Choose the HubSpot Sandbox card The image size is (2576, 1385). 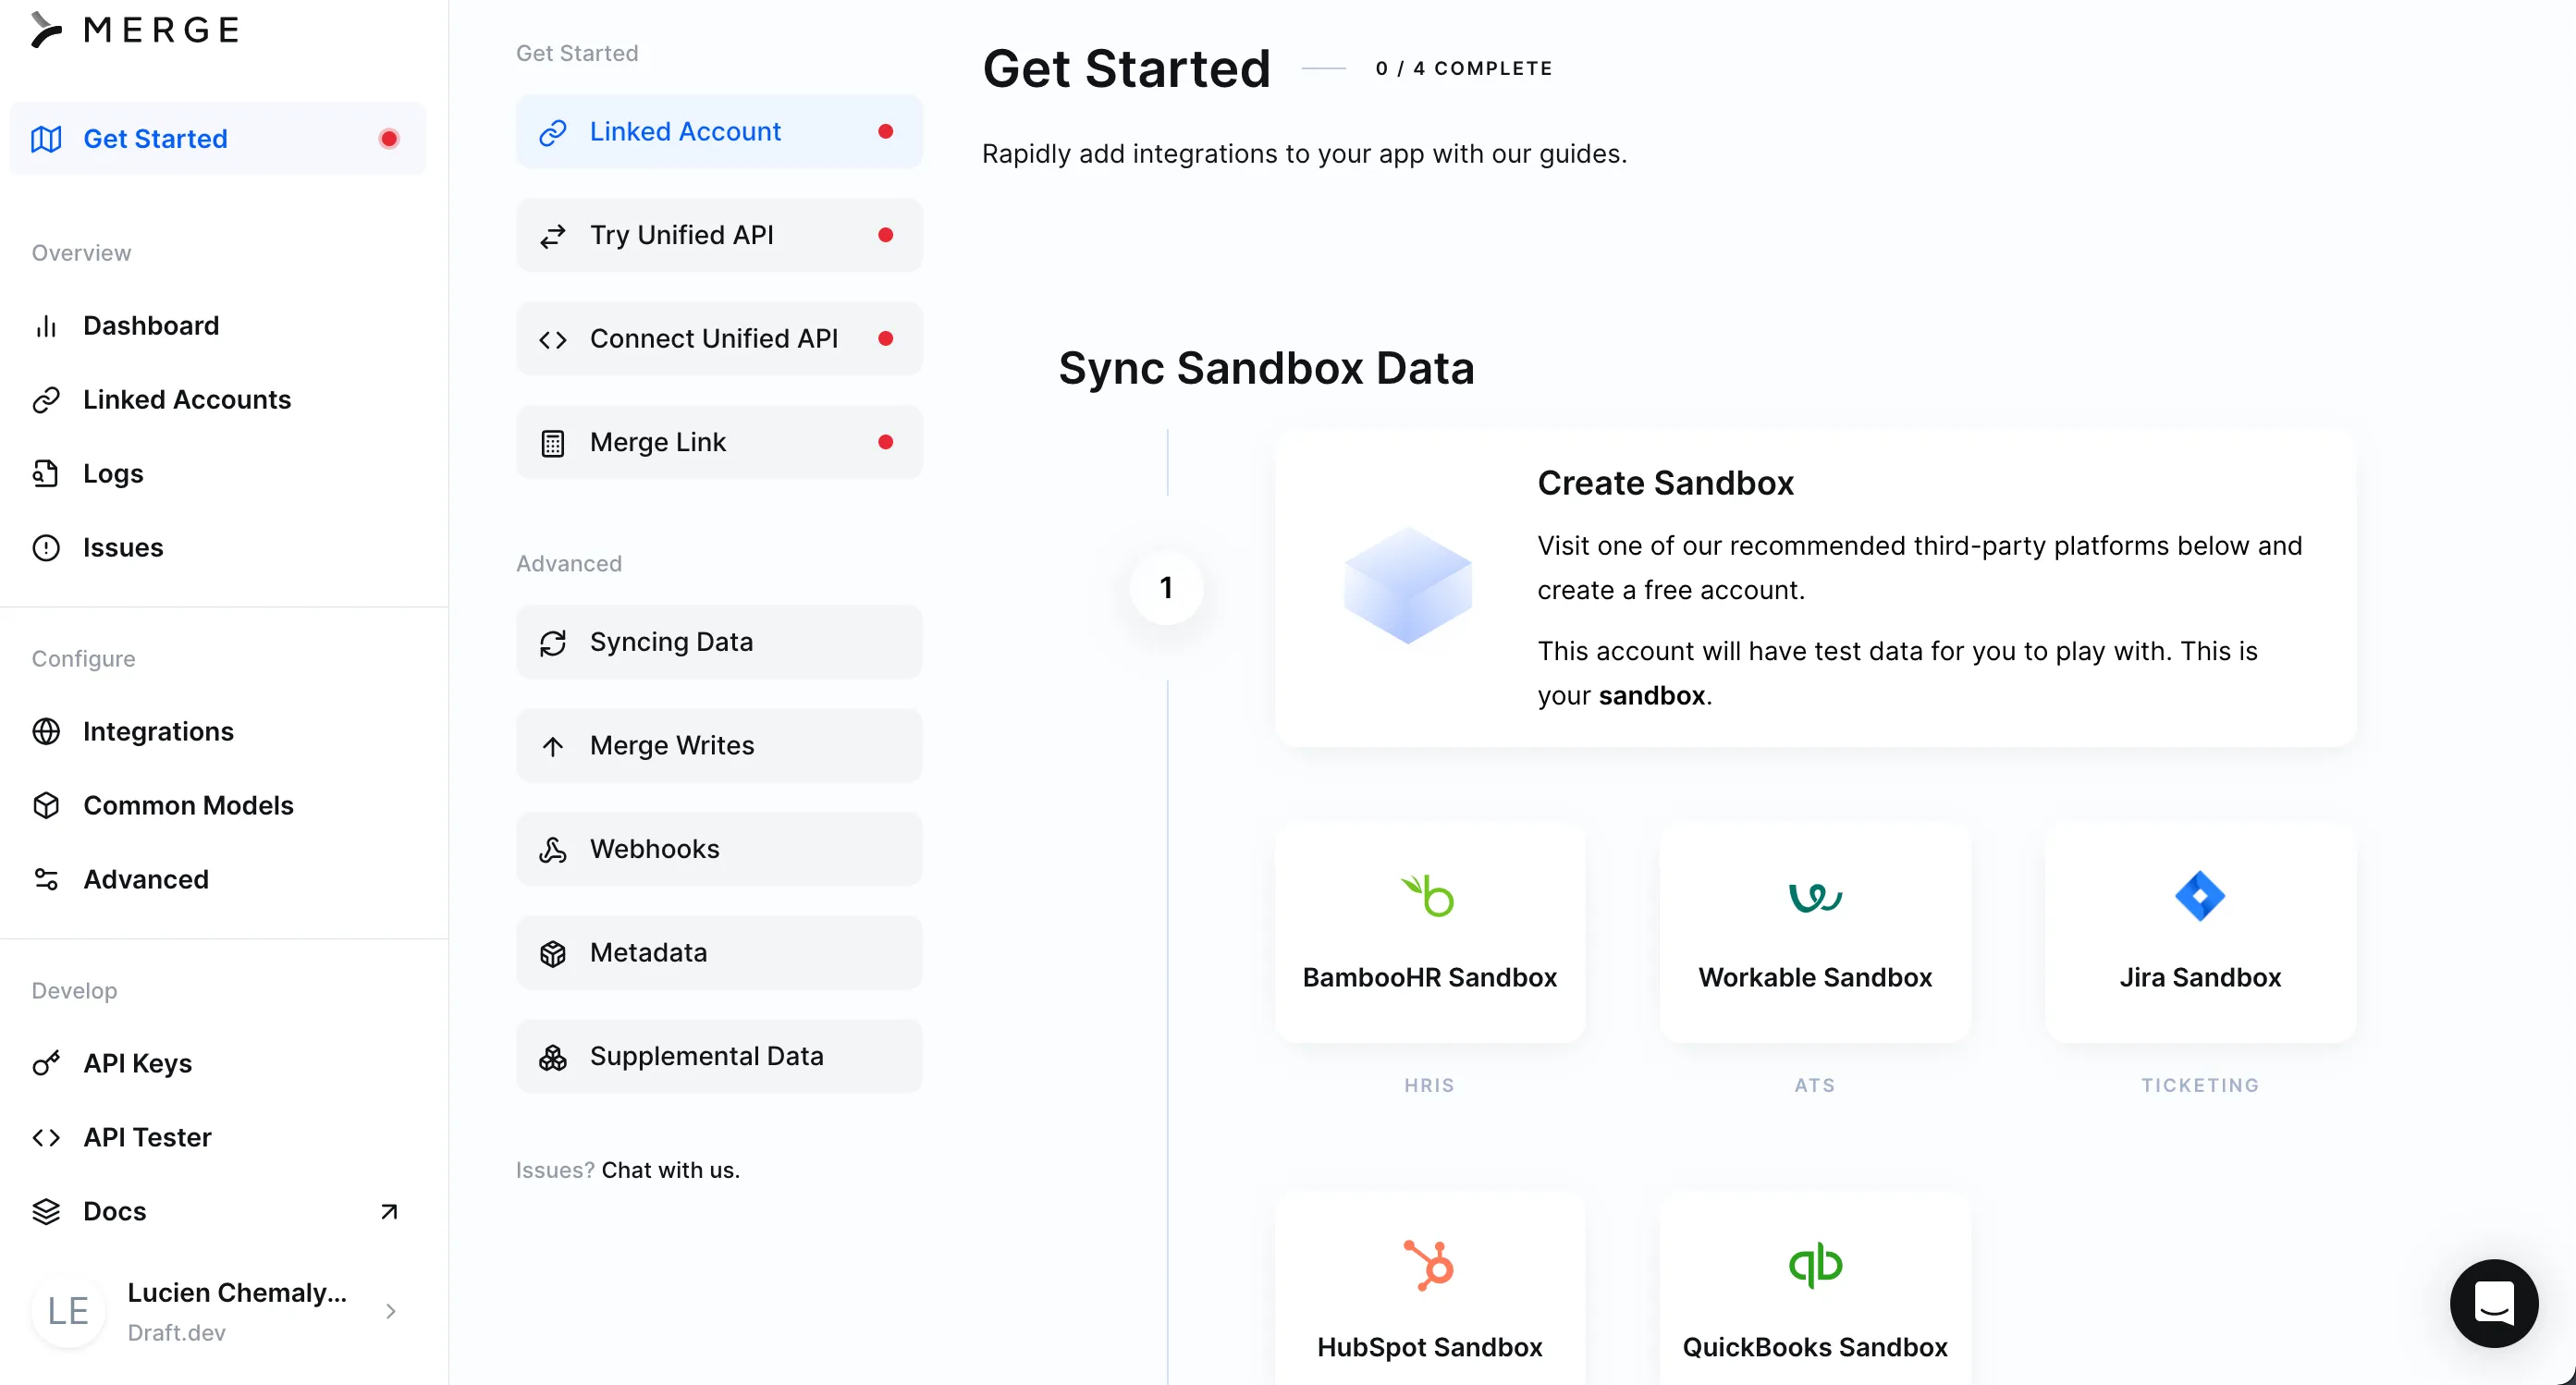click(1429, 1290)
